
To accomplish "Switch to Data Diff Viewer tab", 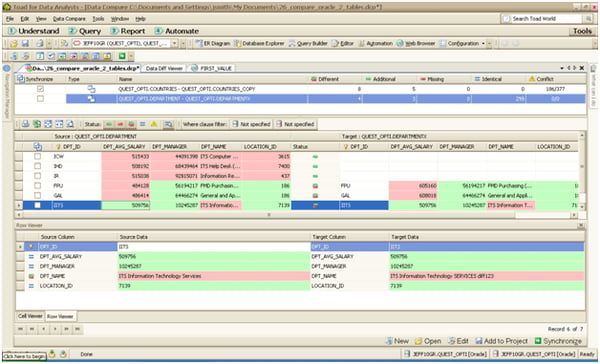I will point(164,68).
